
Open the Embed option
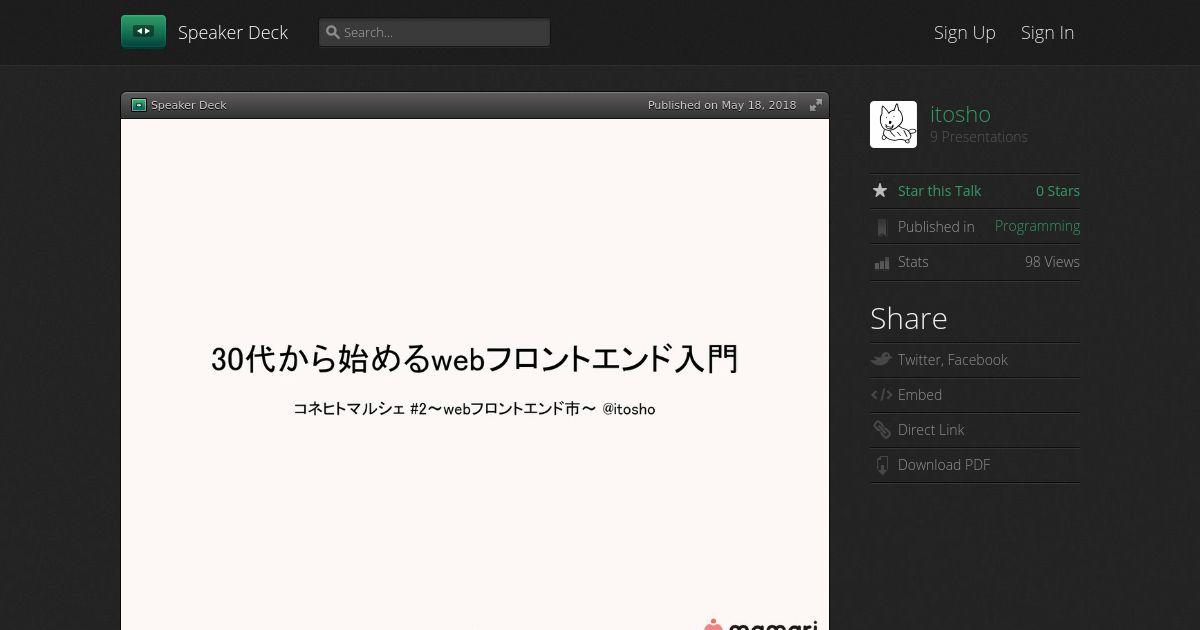point(920,395)
